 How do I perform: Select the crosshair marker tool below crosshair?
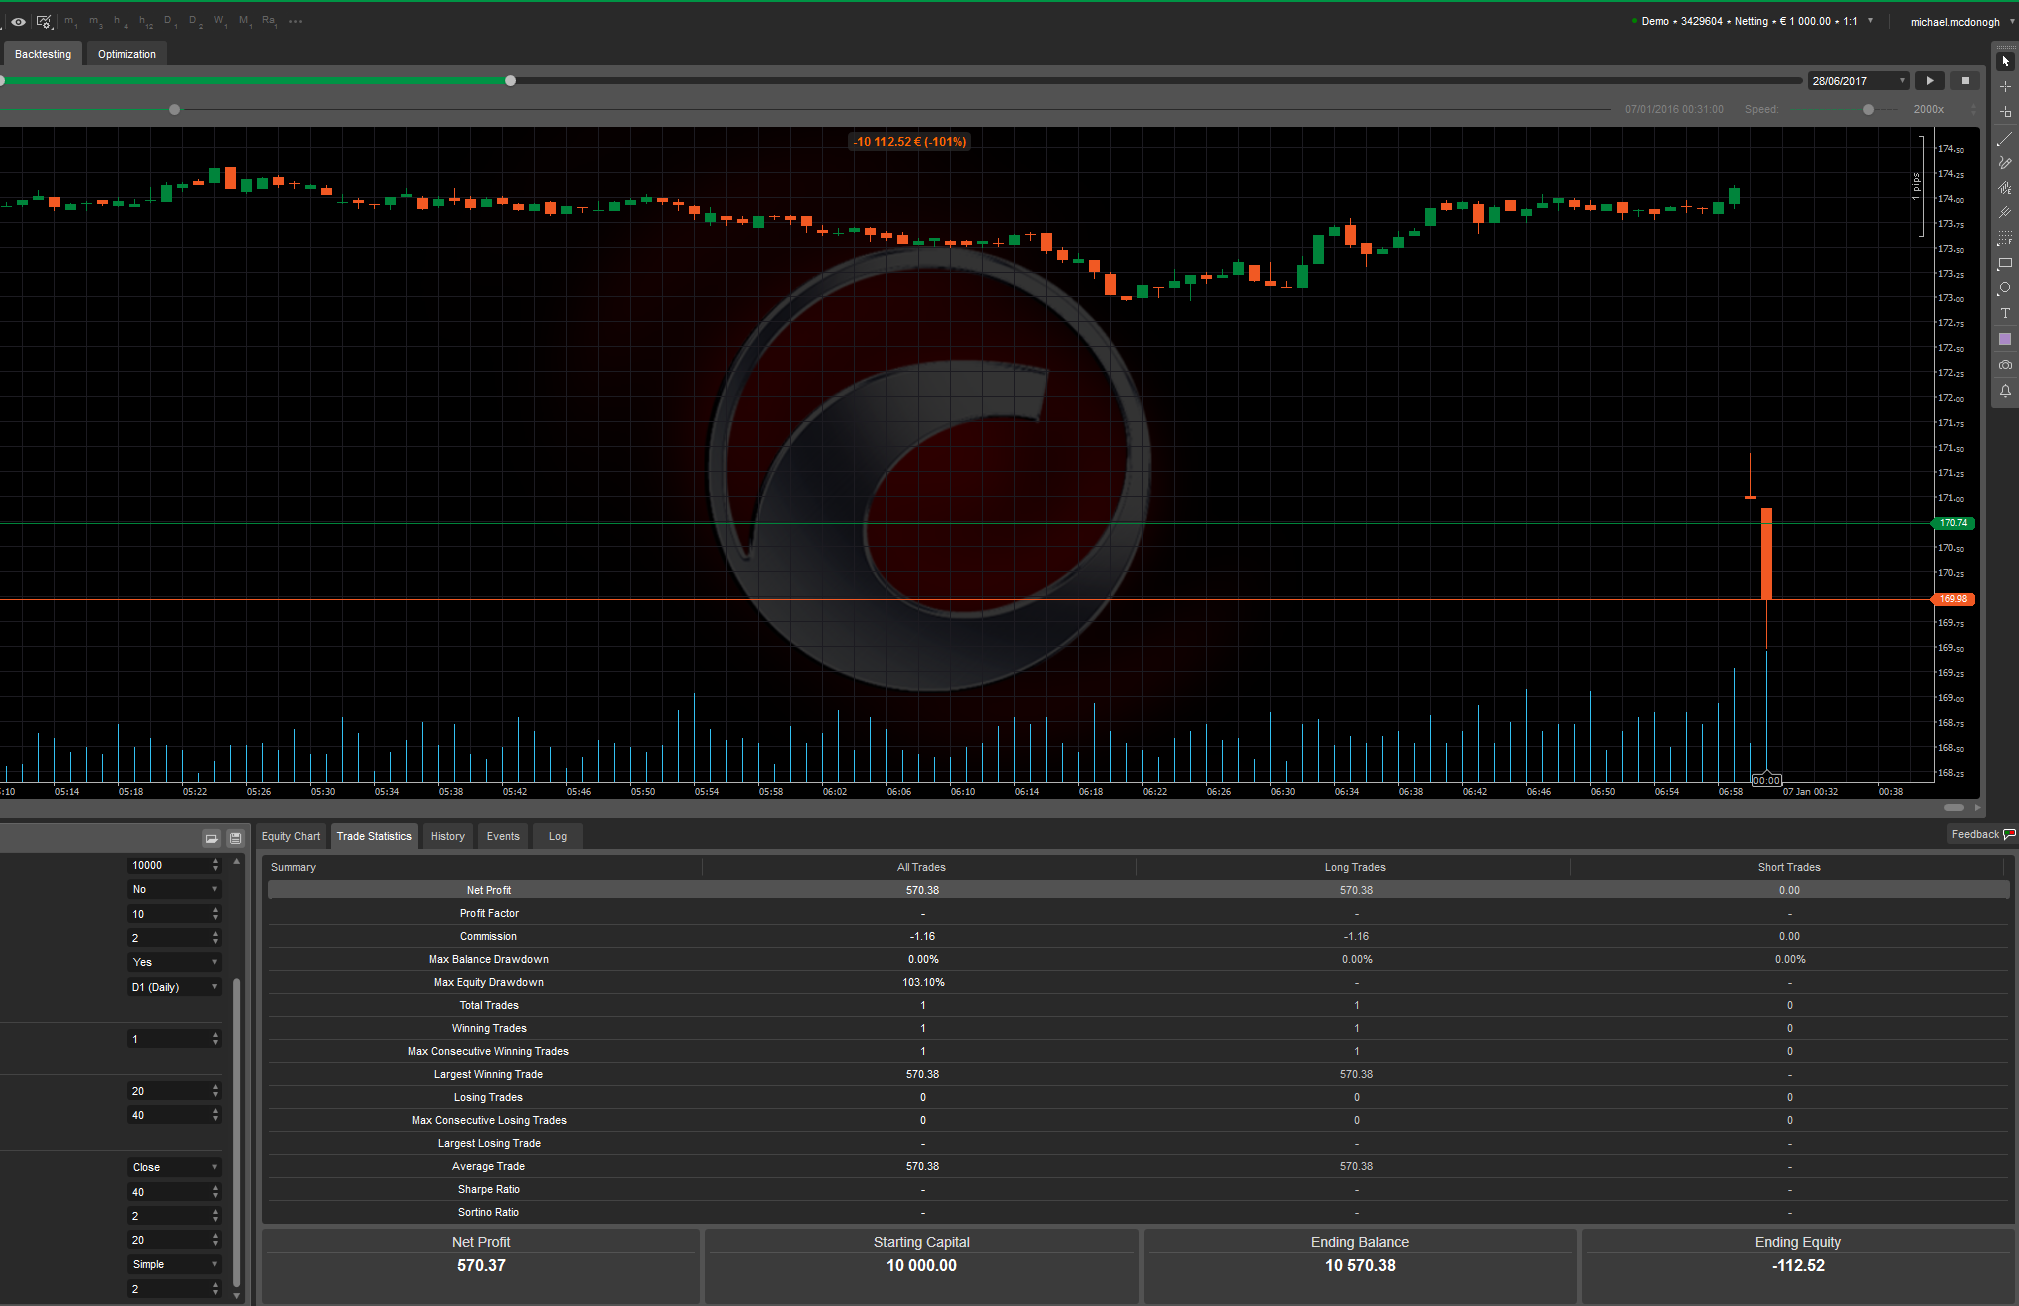click(2005, 112)
